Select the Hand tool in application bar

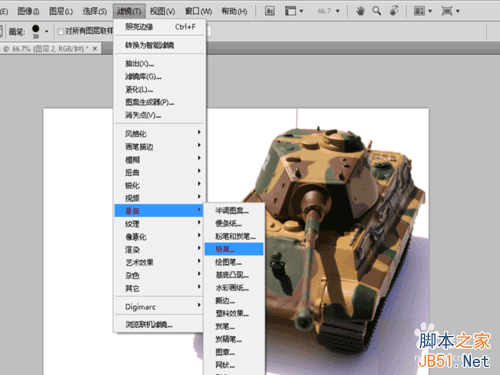360,11
